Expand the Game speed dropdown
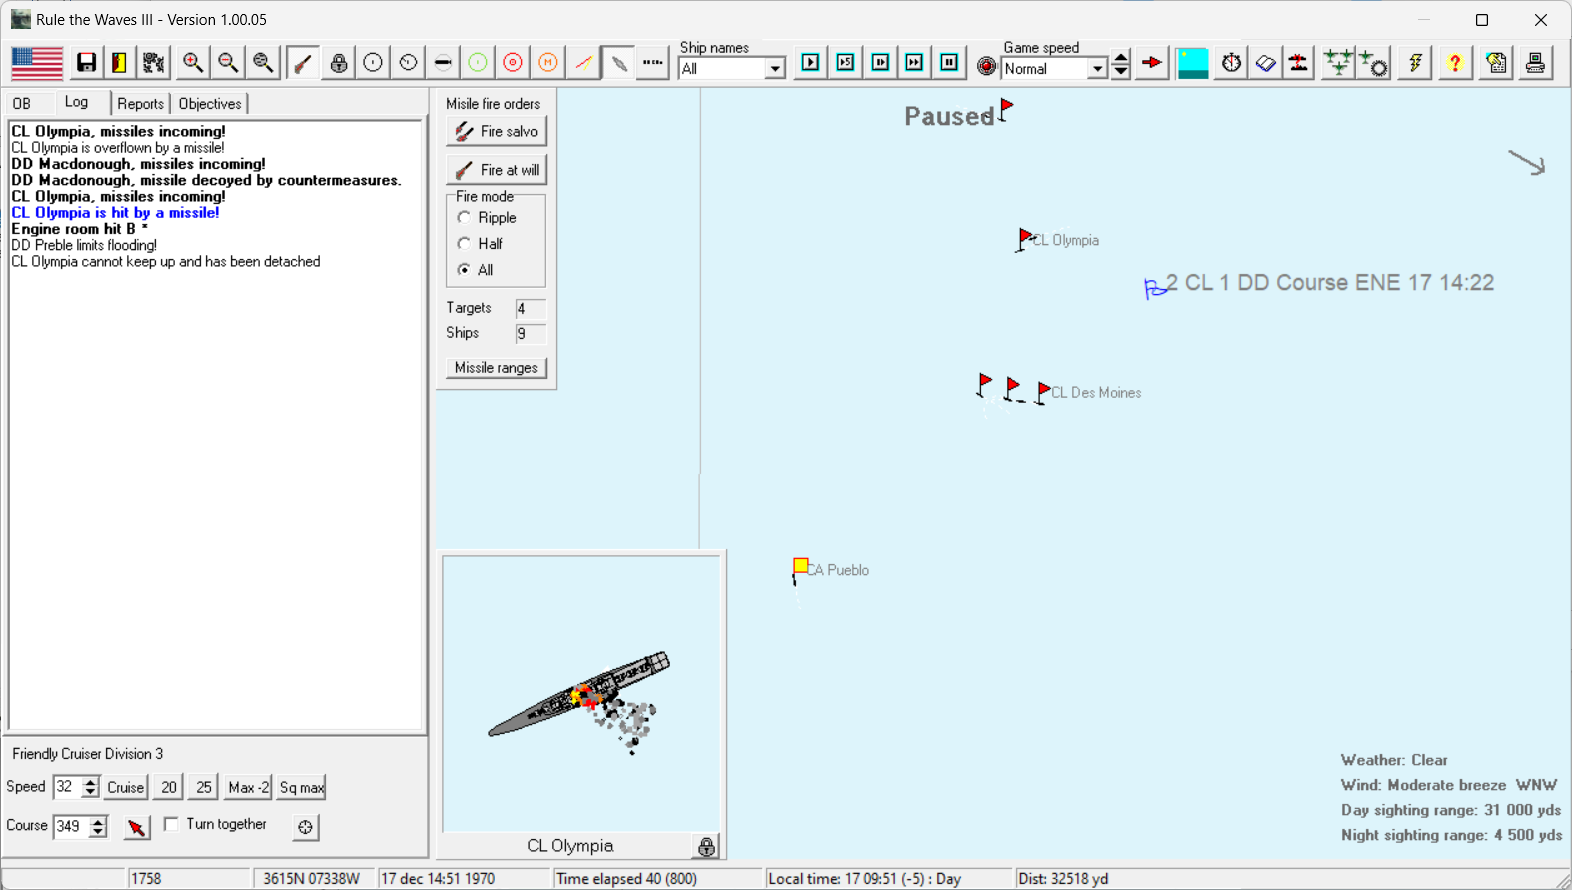 (1097, 69)
